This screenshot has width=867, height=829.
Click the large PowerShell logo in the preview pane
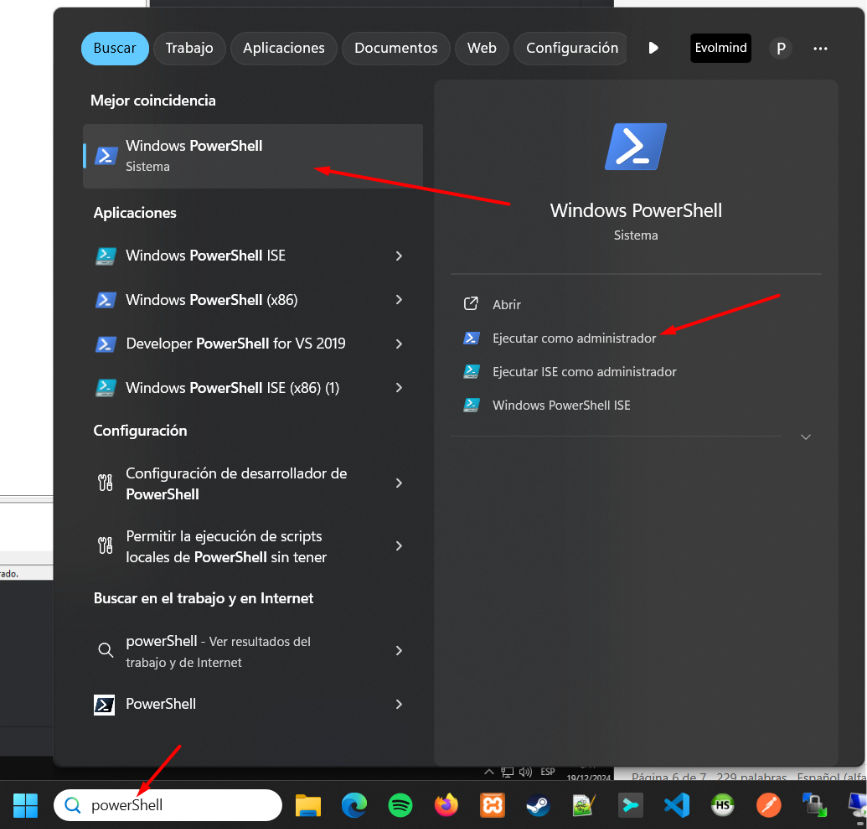[x=636, y=147]
